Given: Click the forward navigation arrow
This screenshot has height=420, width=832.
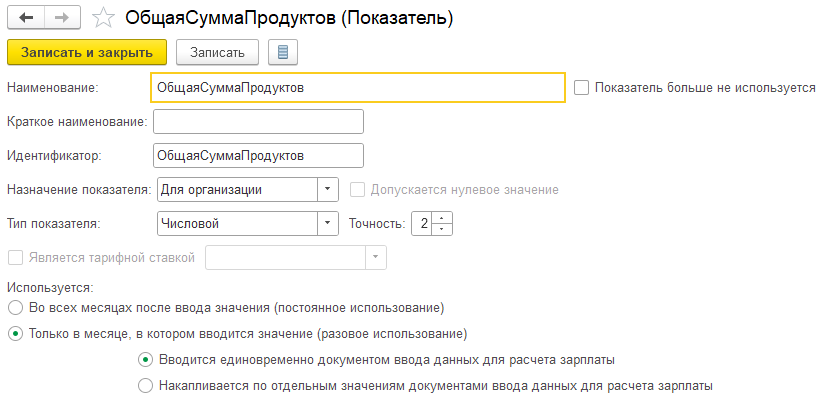Looking at the screenshot, I should 62,18.
